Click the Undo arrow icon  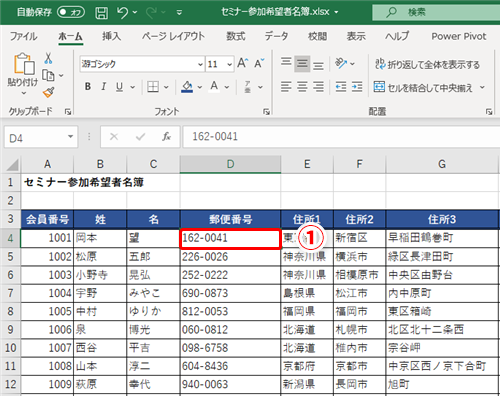122,13
